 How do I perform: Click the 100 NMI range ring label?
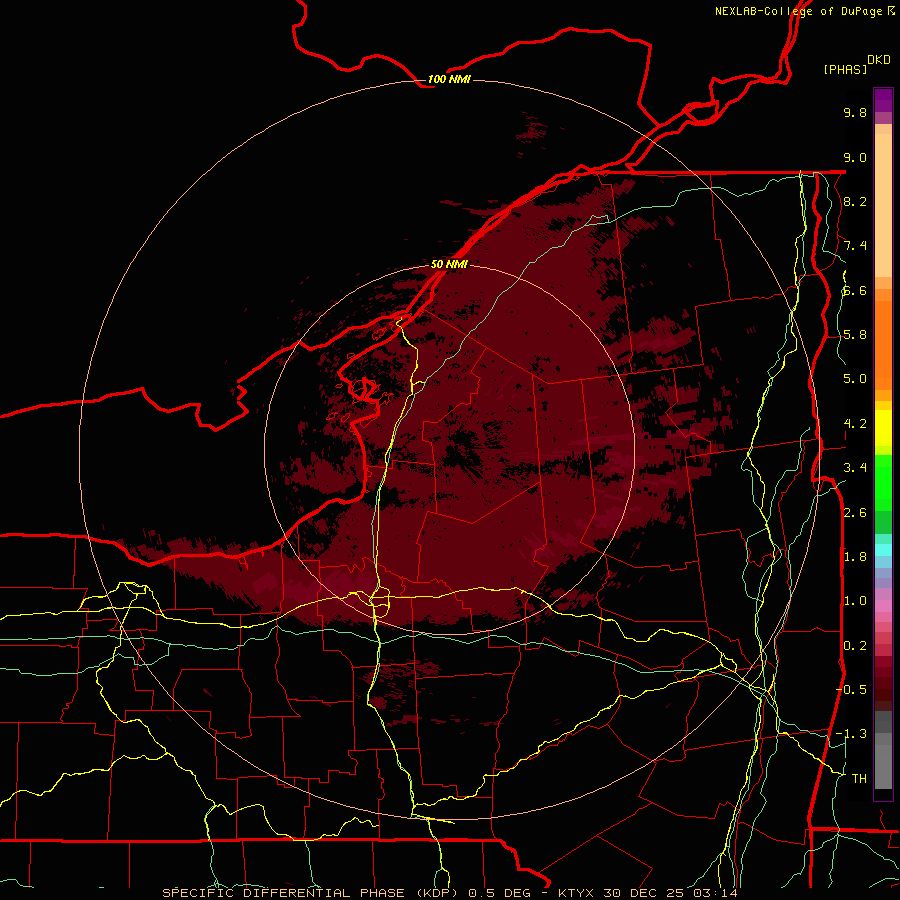(x=449, y=79)
